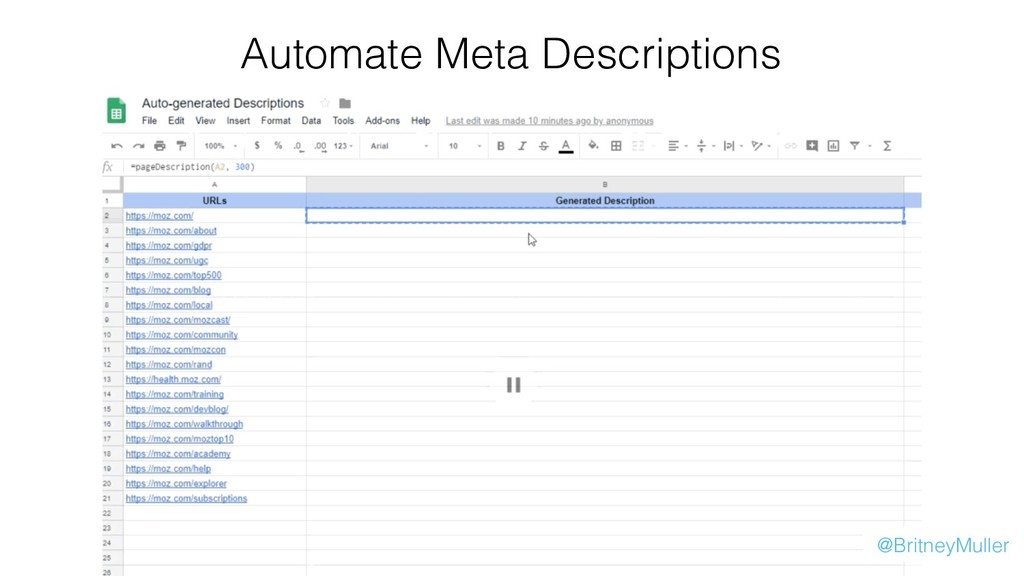Click the document title Auto-generated Descriptions
The width and height of the screenshot is (1024, 576).
223,103
